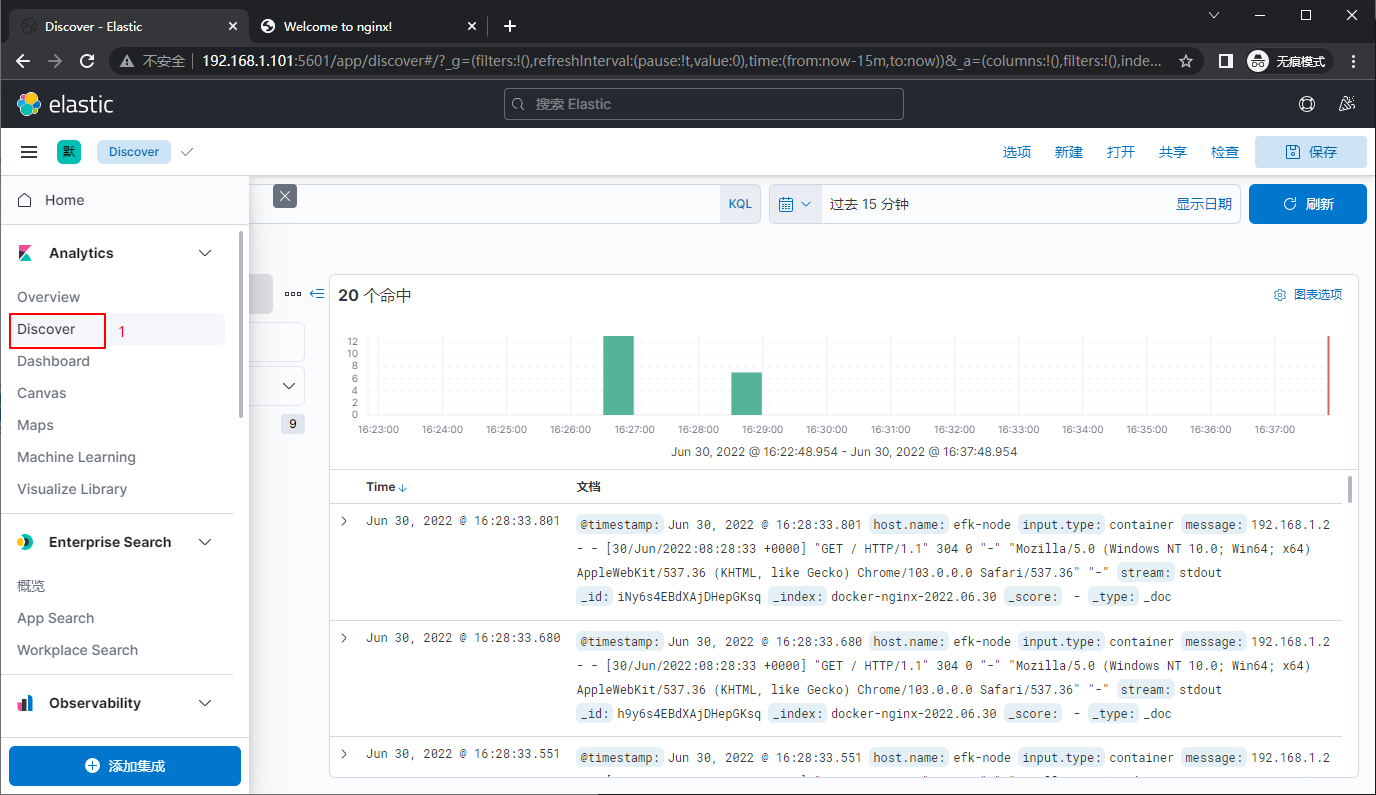The height and width of the screenshot is (795, 1376).
Task: Open the calendar quick menu
Action: (x=795, y=204)
